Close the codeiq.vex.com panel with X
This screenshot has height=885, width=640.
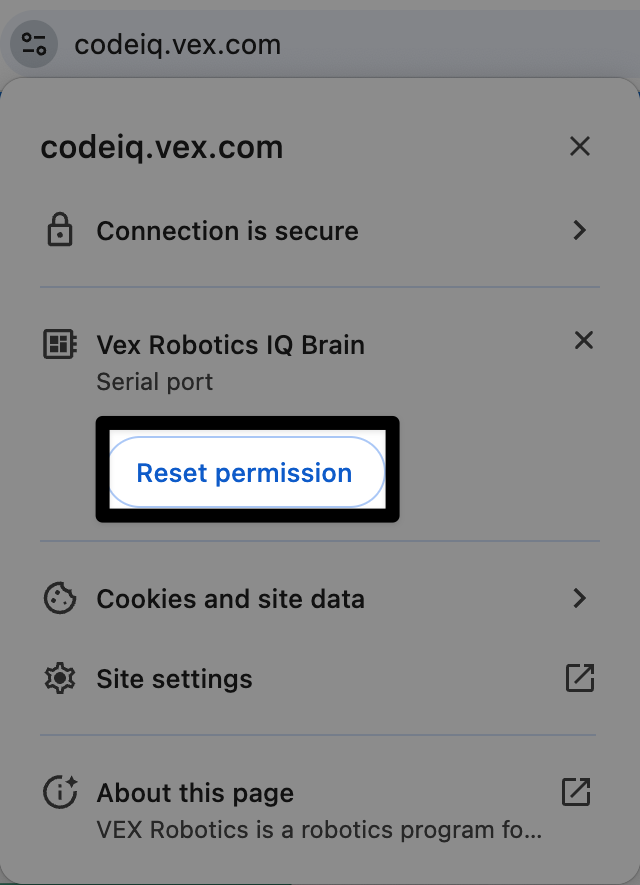pyautogui.click(x=580, y=146)
